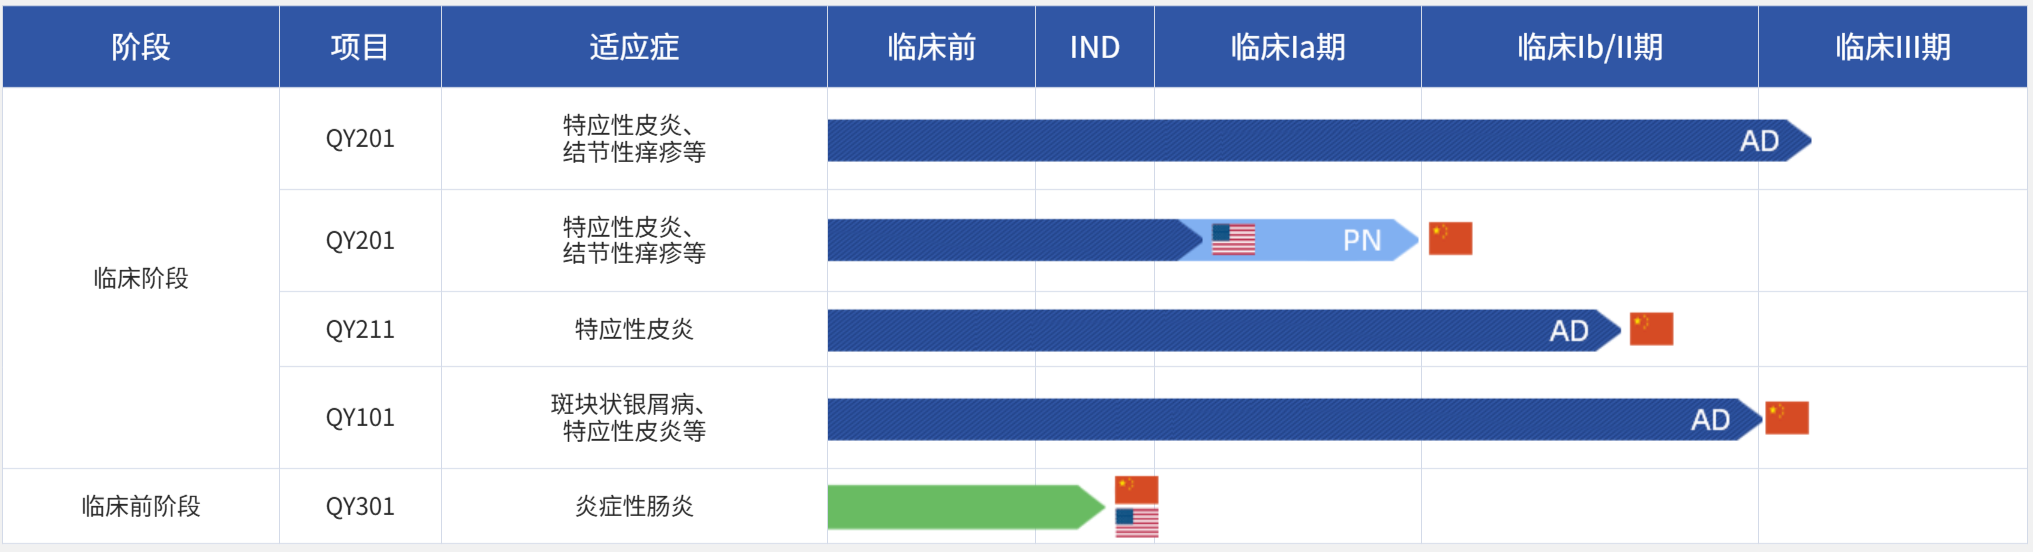
Task: Click the US flag on the PN bar
Action: point(1233,240)
